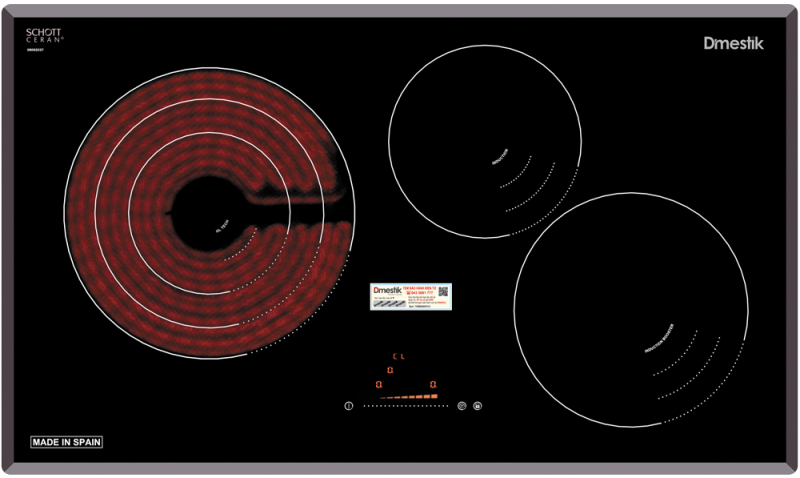Click the Schott Ceran logo
The height and width of the screenshot is (478, 800).
(x=45, y=37)
